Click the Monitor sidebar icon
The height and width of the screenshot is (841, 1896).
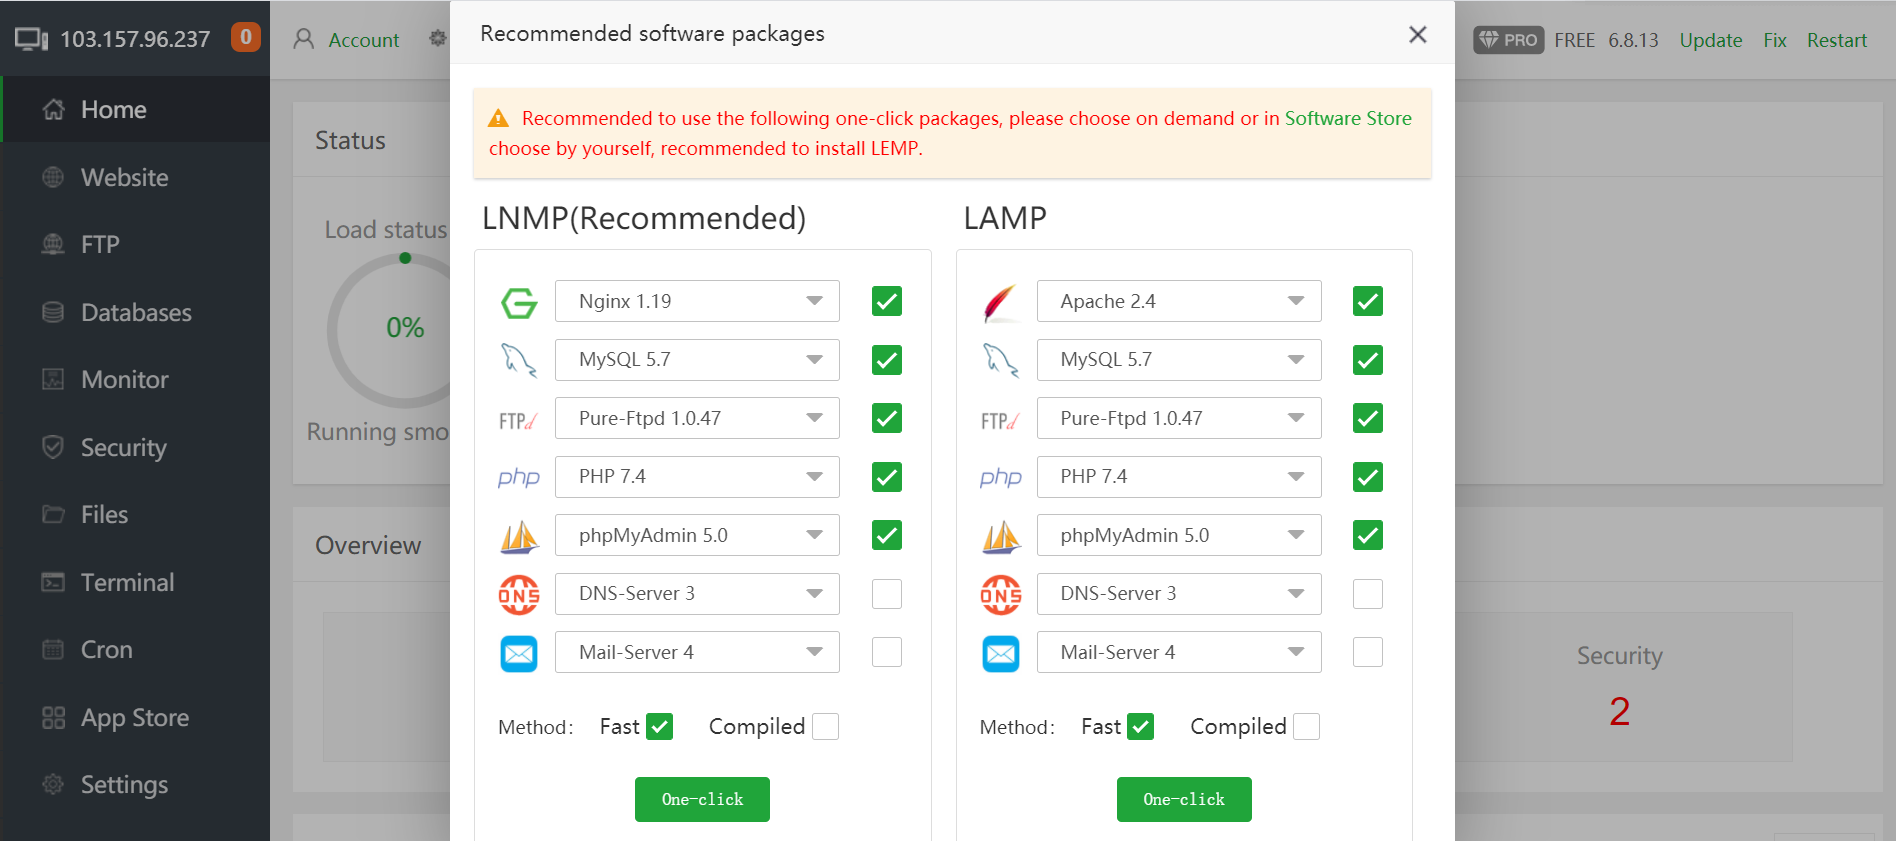(x=54, y=380)
